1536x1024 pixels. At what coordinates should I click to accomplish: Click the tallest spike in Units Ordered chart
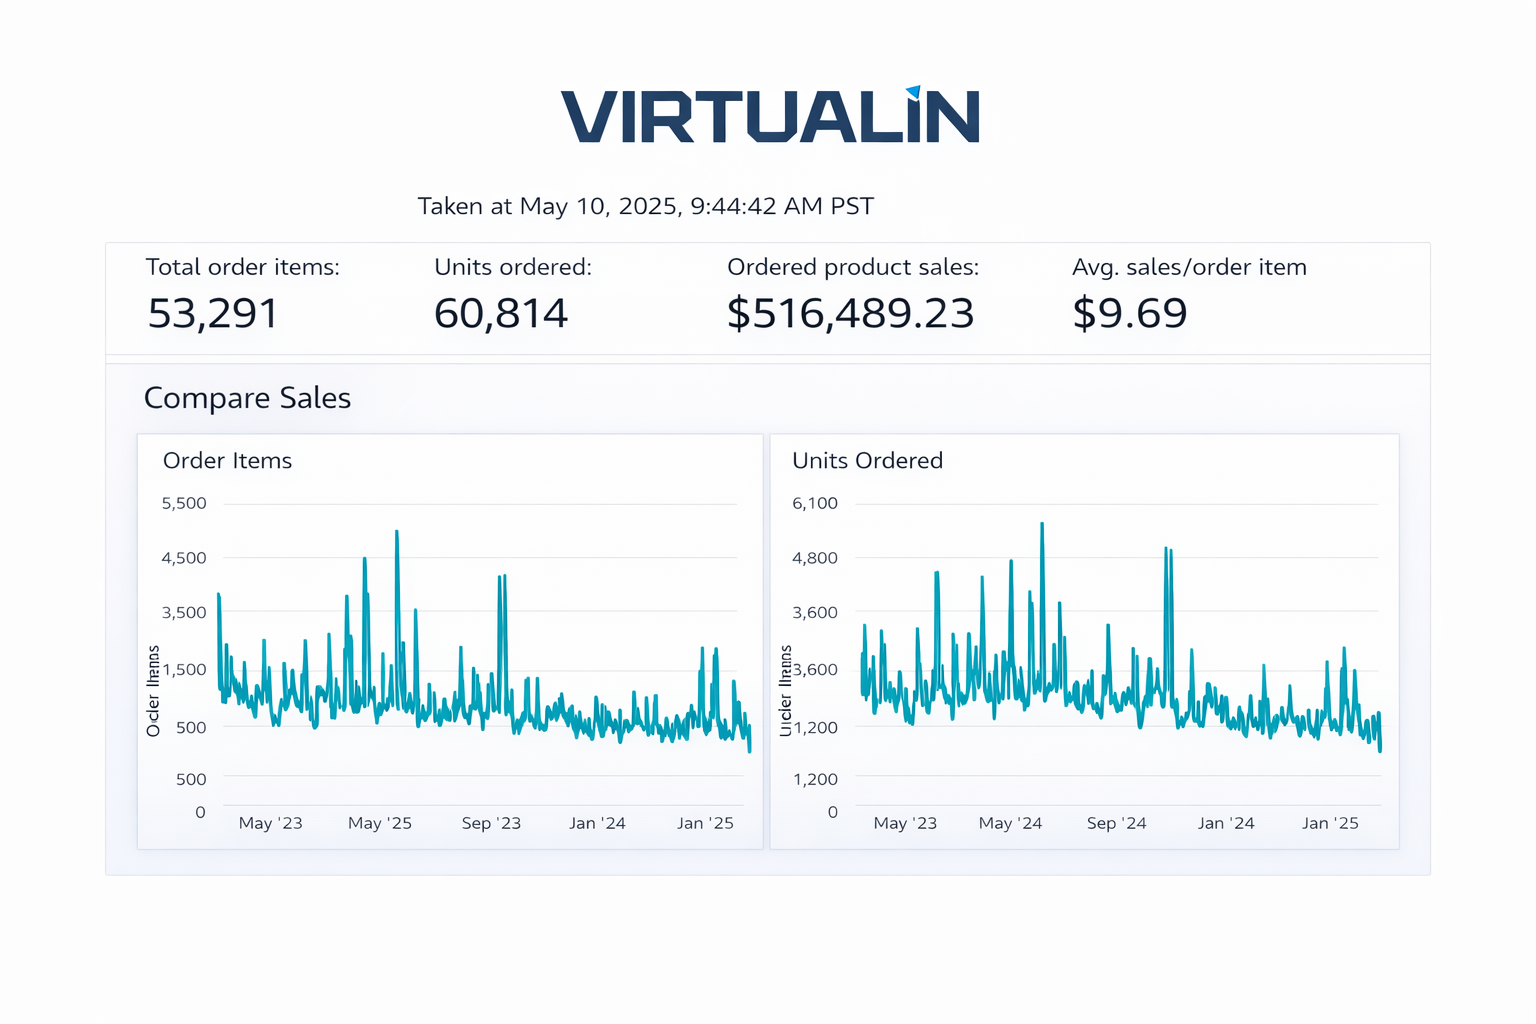coord(1042,526)
